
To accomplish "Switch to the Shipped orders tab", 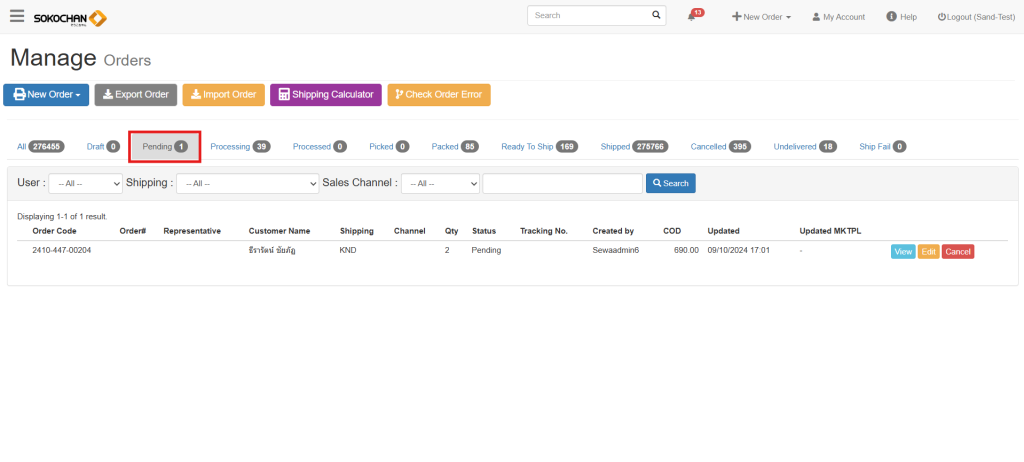I will click(x=633, y=147).
